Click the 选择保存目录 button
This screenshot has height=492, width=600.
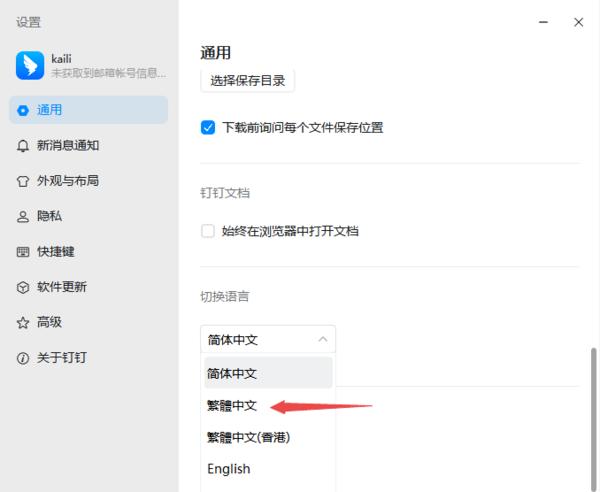[248, 80]
